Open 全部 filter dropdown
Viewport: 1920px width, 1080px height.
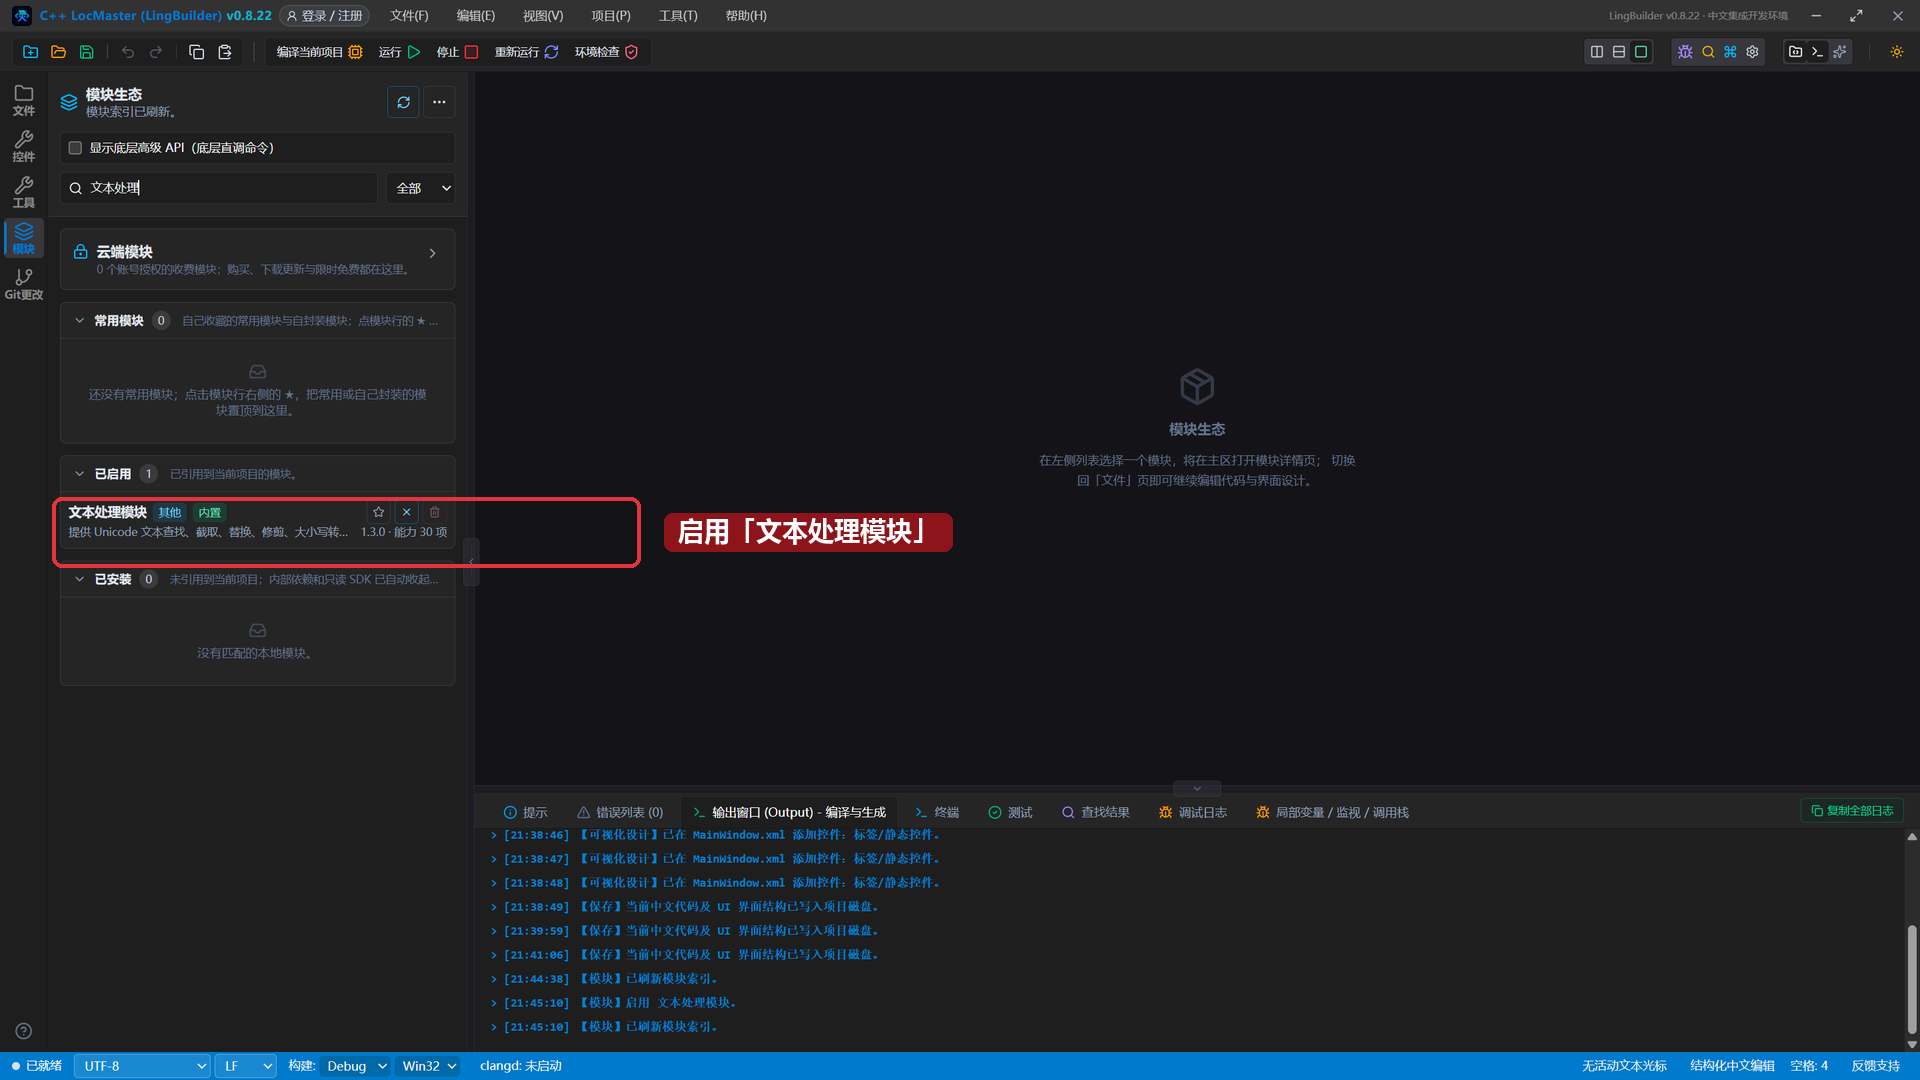pos(421,188)
